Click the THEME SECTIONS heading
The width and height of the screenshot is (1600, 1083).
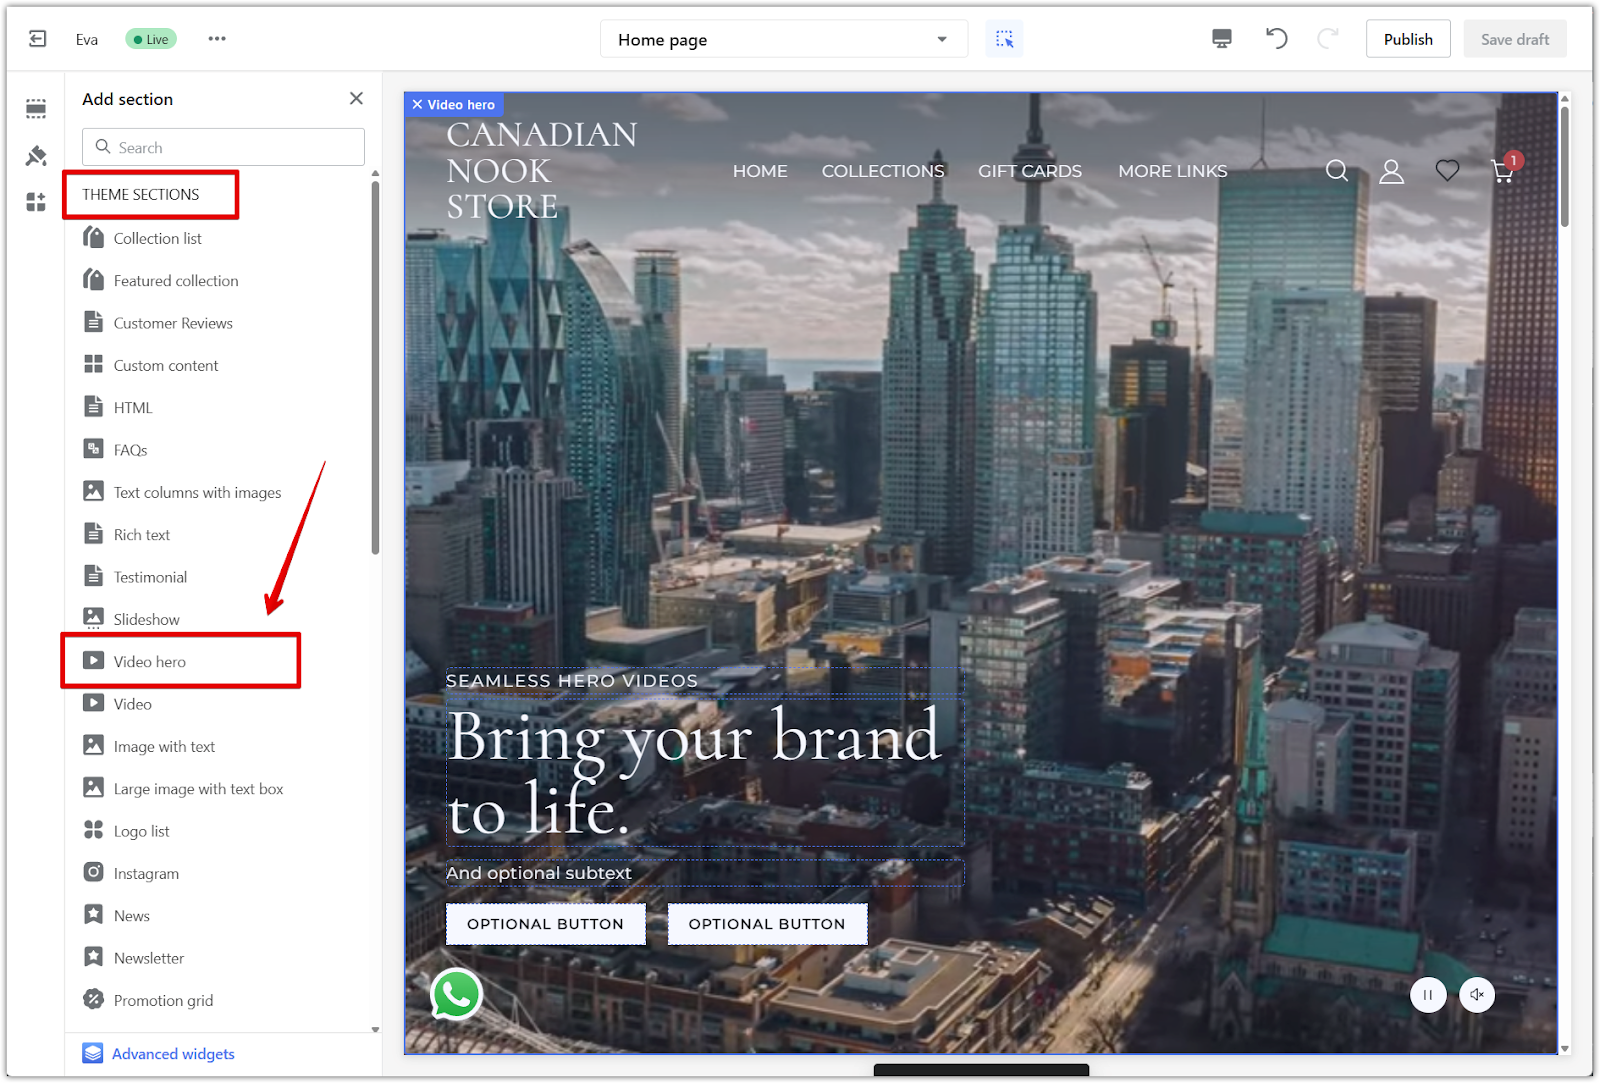coord(141,194)
